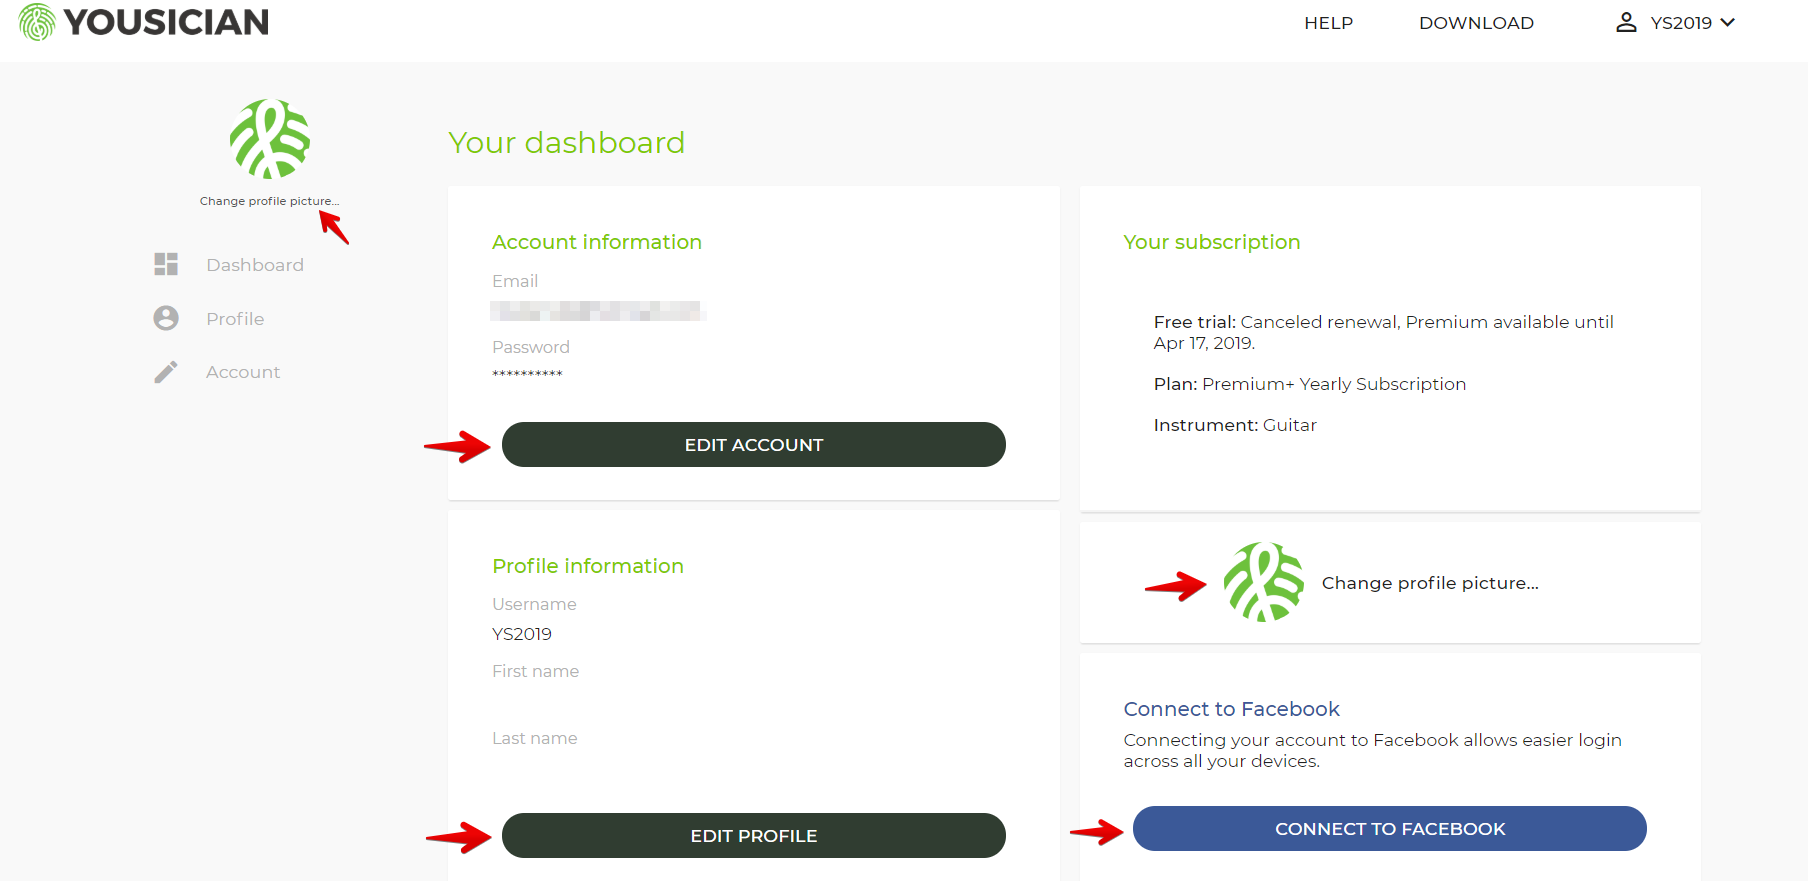This screenshot has height=881, width=1808.
Task: Click the Change profile picture text in right card
Action: [1430, 583]
